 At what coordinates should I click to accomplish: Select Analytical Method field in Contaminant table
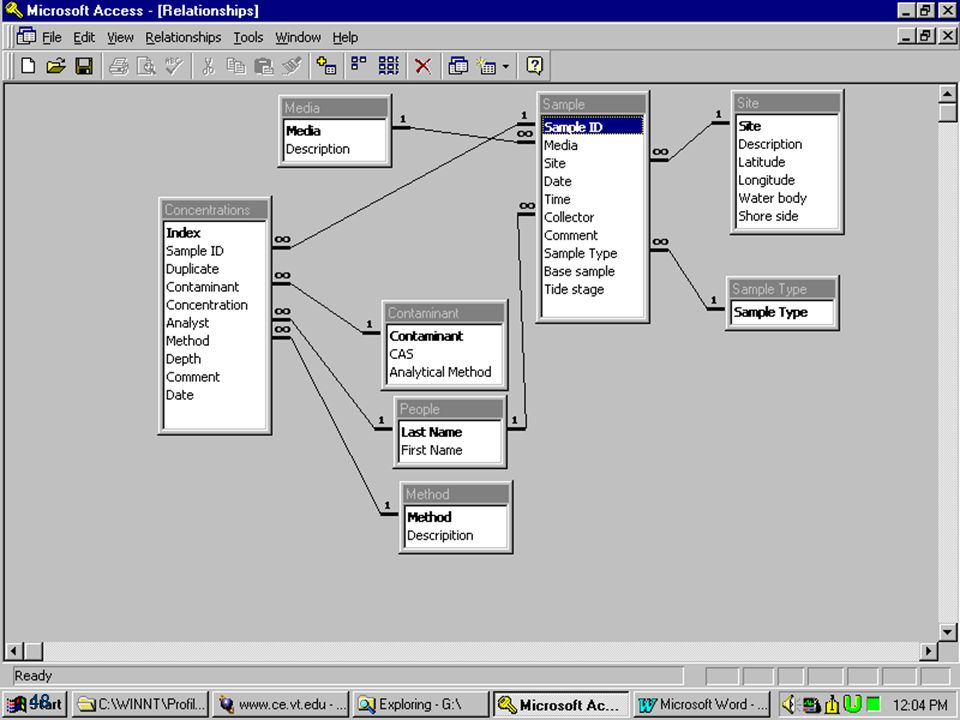coord(444,372)
